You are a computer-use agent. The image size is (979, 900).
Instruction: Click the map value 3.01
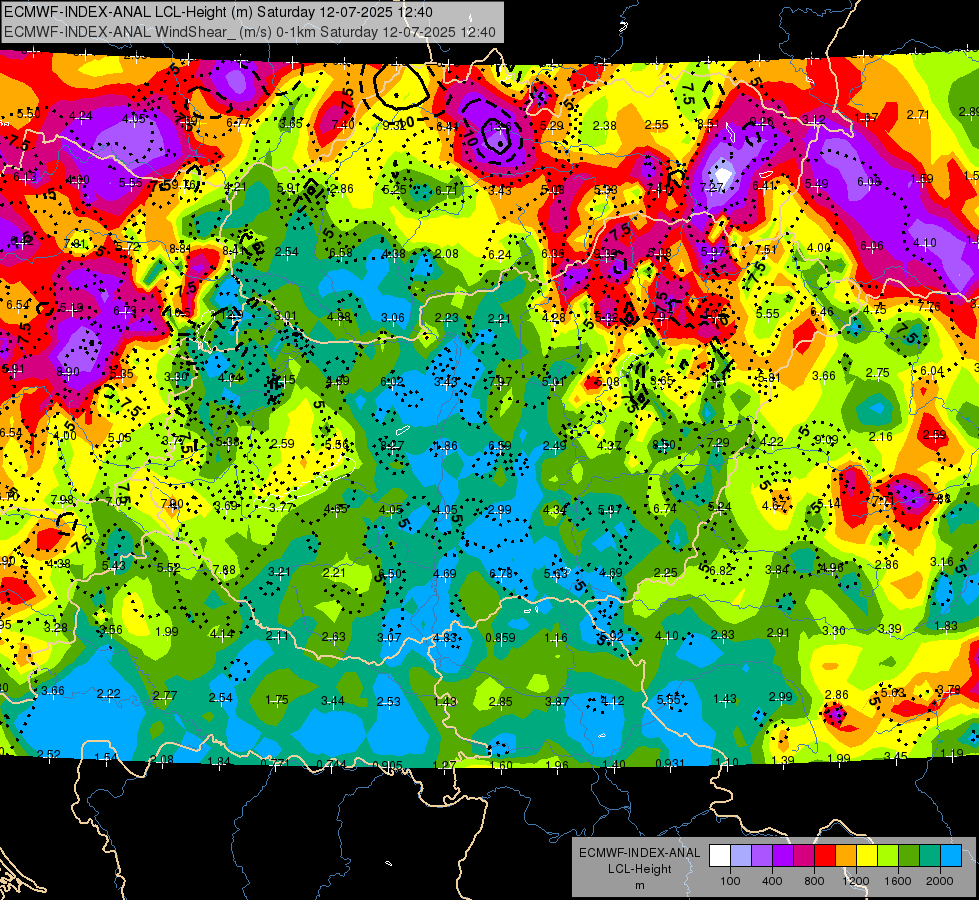[x=285, y=316]
